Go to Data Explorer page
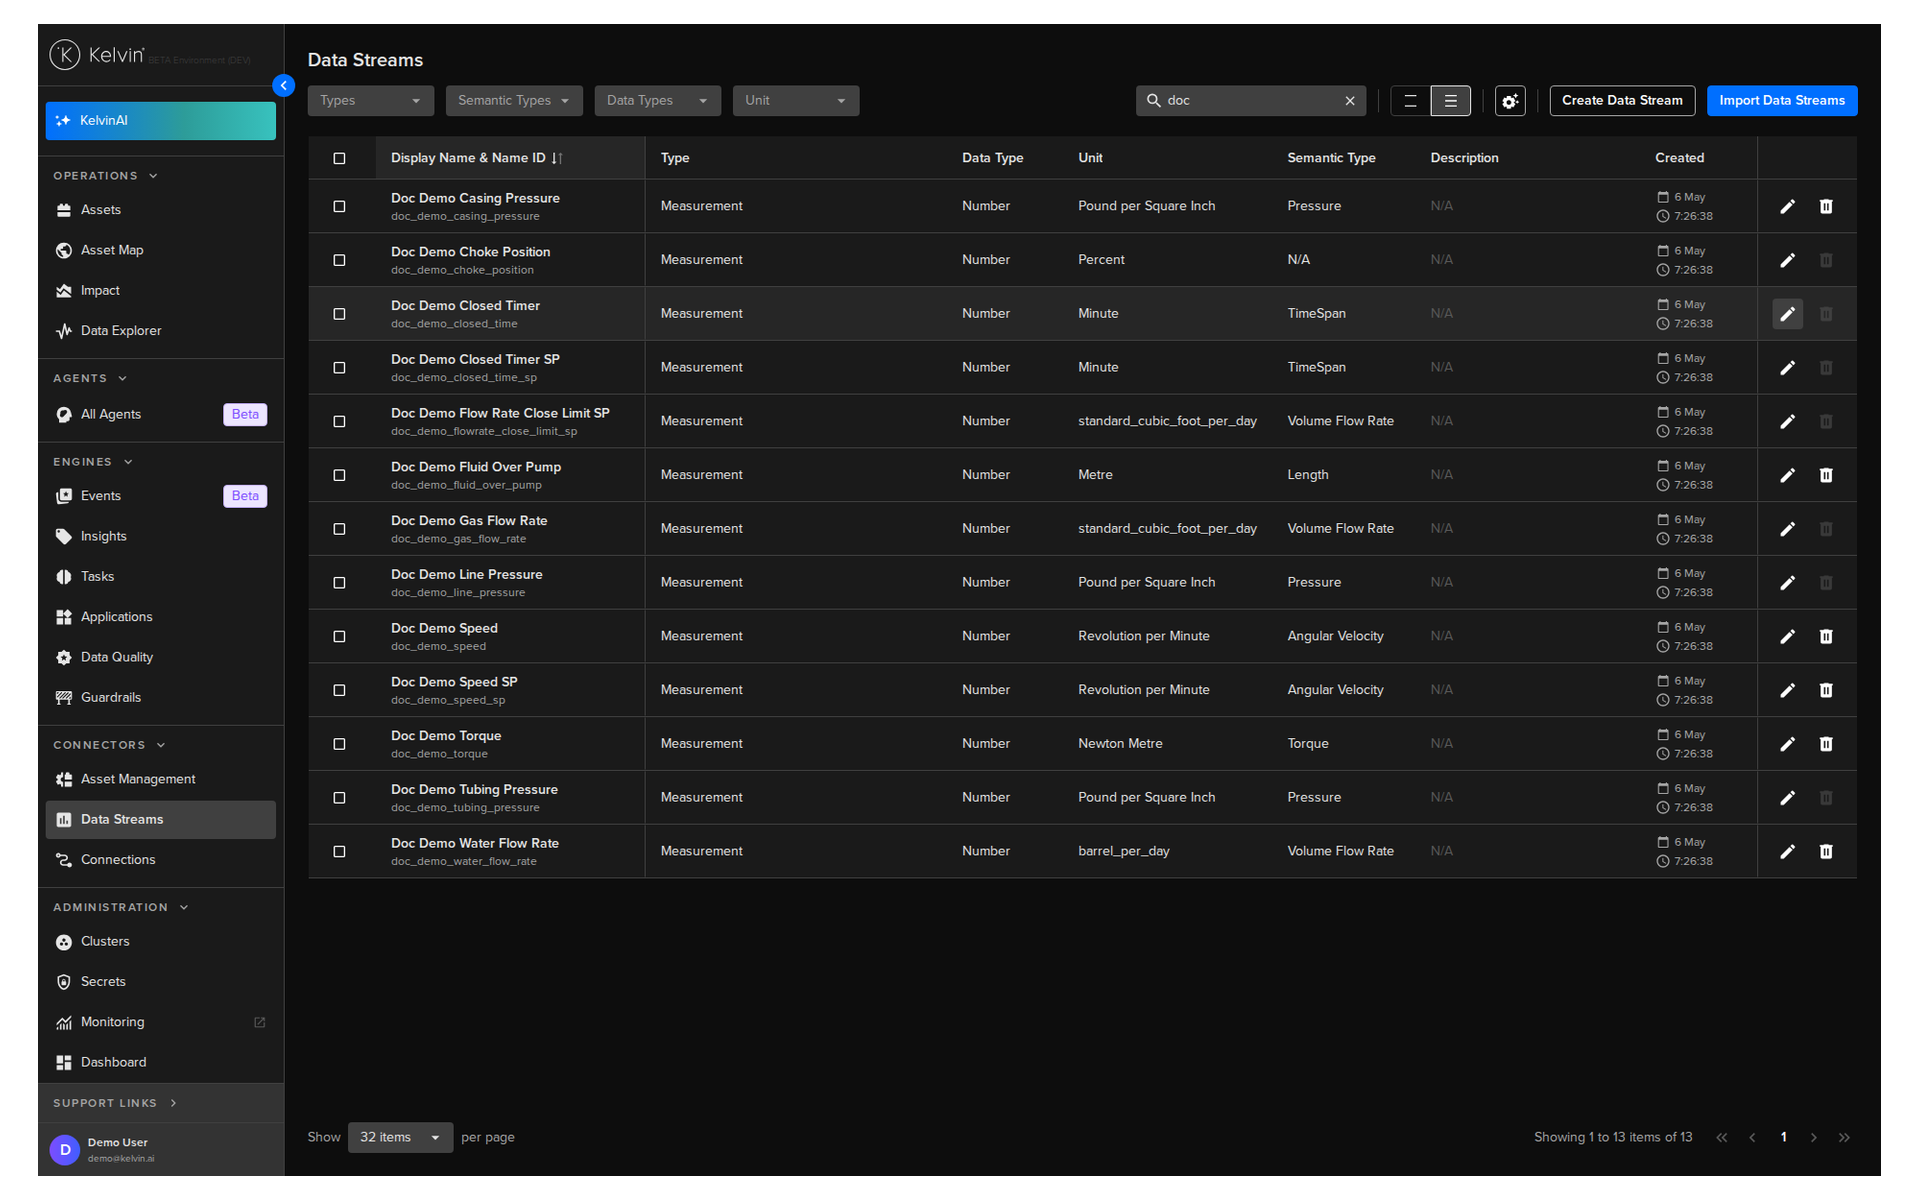Viewport: 1920px width, 1200px height. [x=160, y=331]
